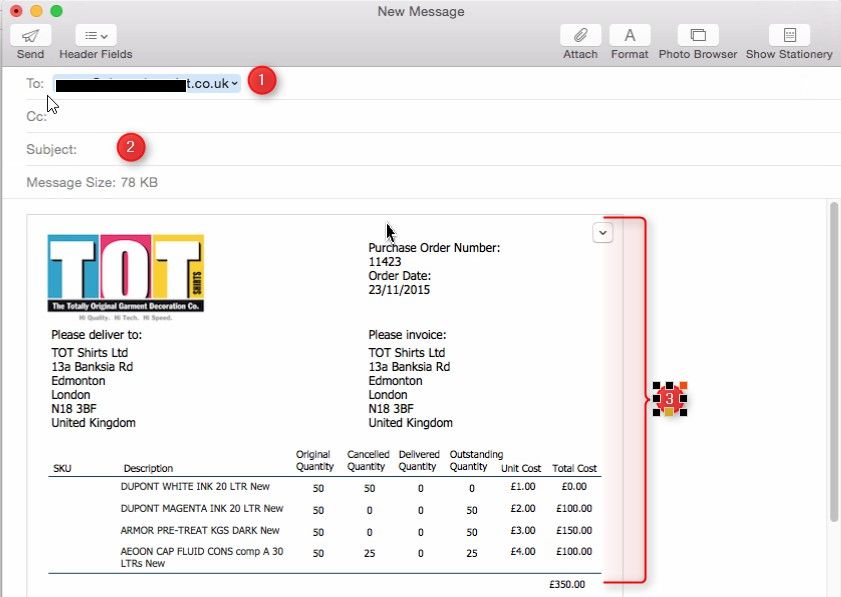Open the Header Fields dropdown
This screenshot has width=841, height=597.
96,35
